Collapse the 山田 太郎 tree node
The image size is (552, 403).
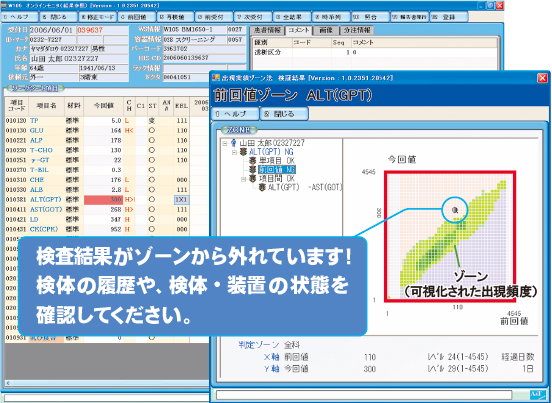(225, 143)
